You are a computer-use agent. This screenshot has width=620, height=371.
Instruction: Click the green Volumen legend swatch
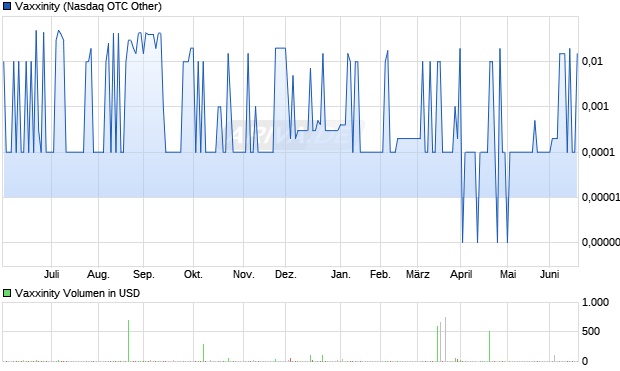(x=7, y=293)
